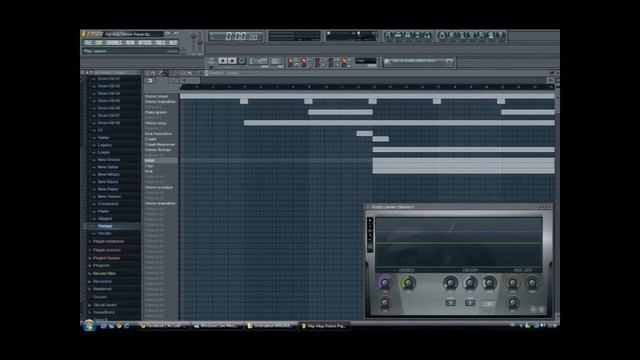Viewport: 640px width, 360px height.
Task: Click the online news hint bar
Action: [x=418, y=62]
